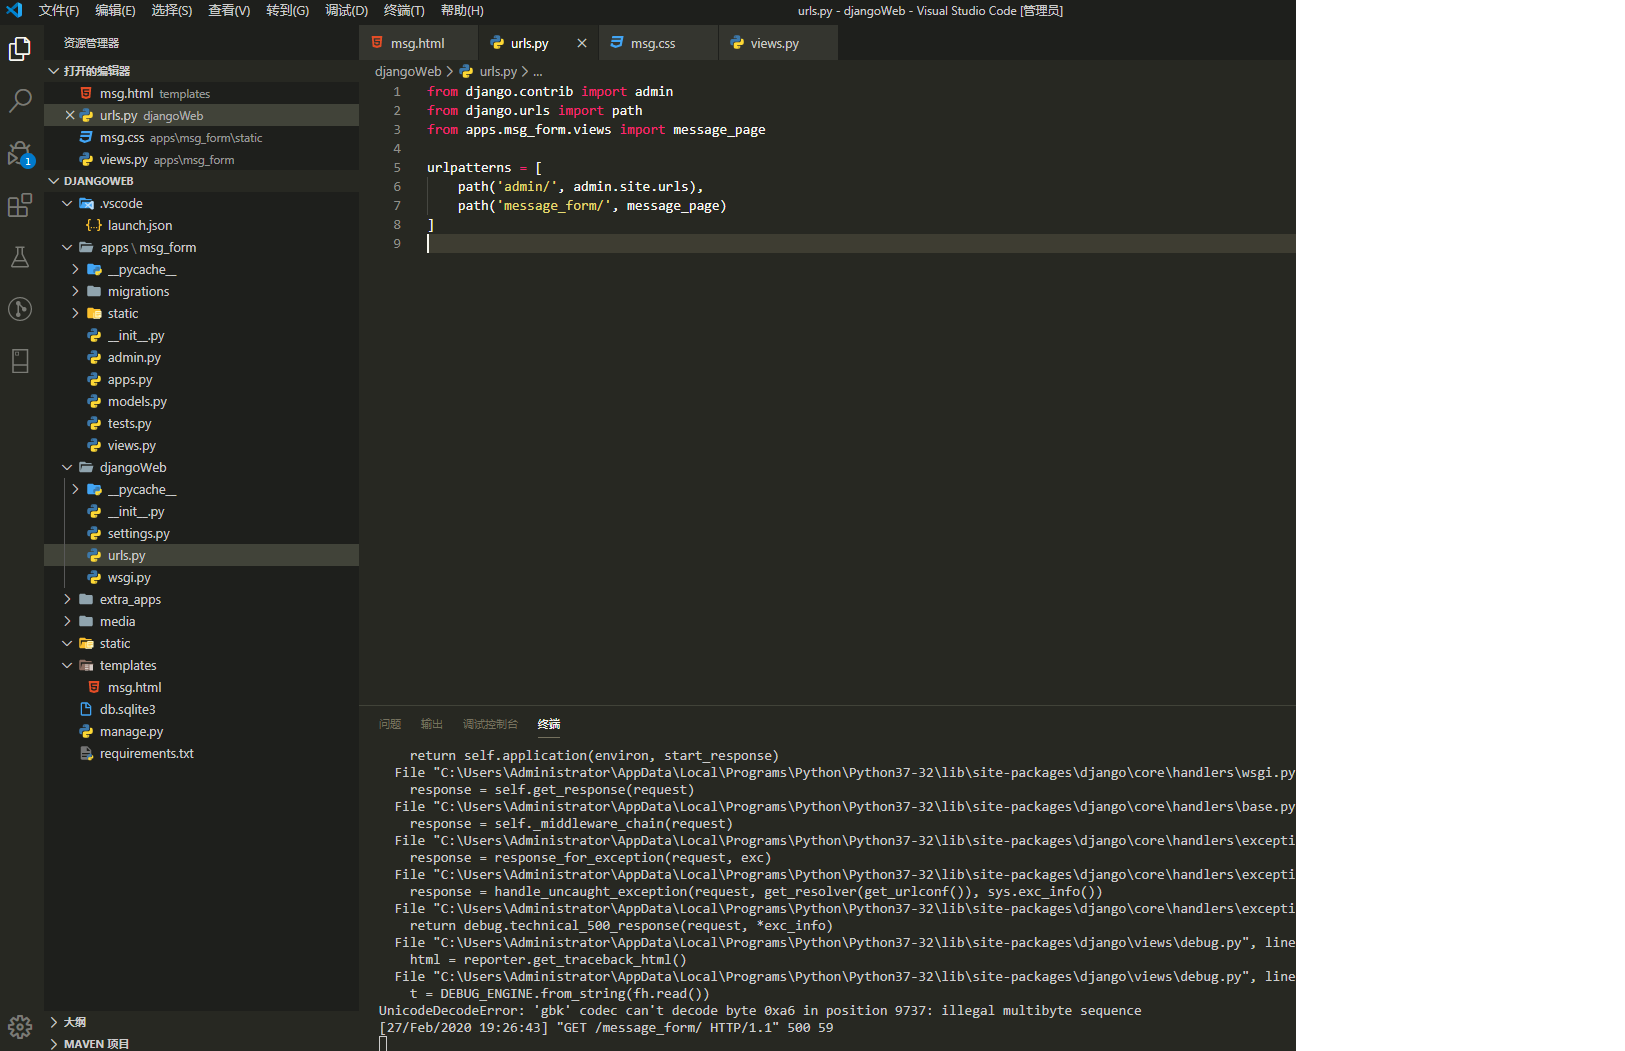This screenshot has height=1051, width=1625.
Task: Select msg.css in the open editors list
Action: click(201, 137)
